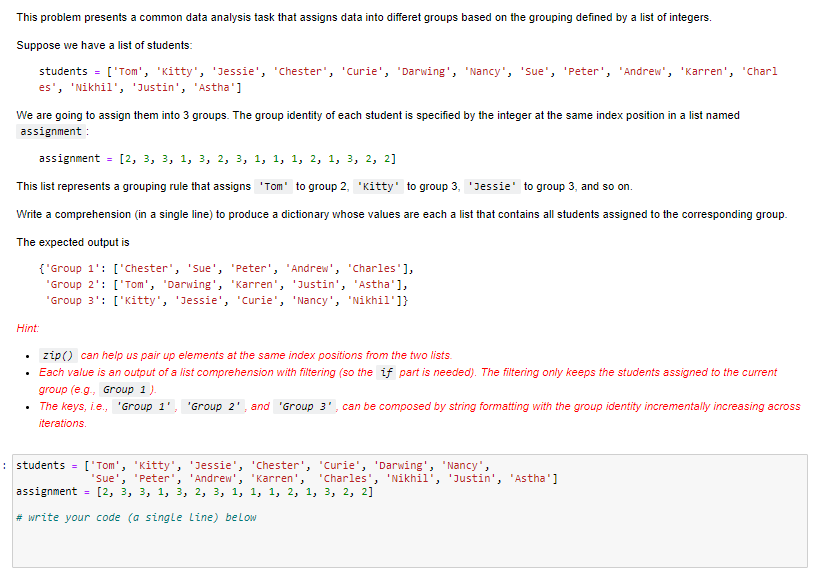Click the 'if' inline code in the hints
This screenshot has height=582, width=821.
386,372
